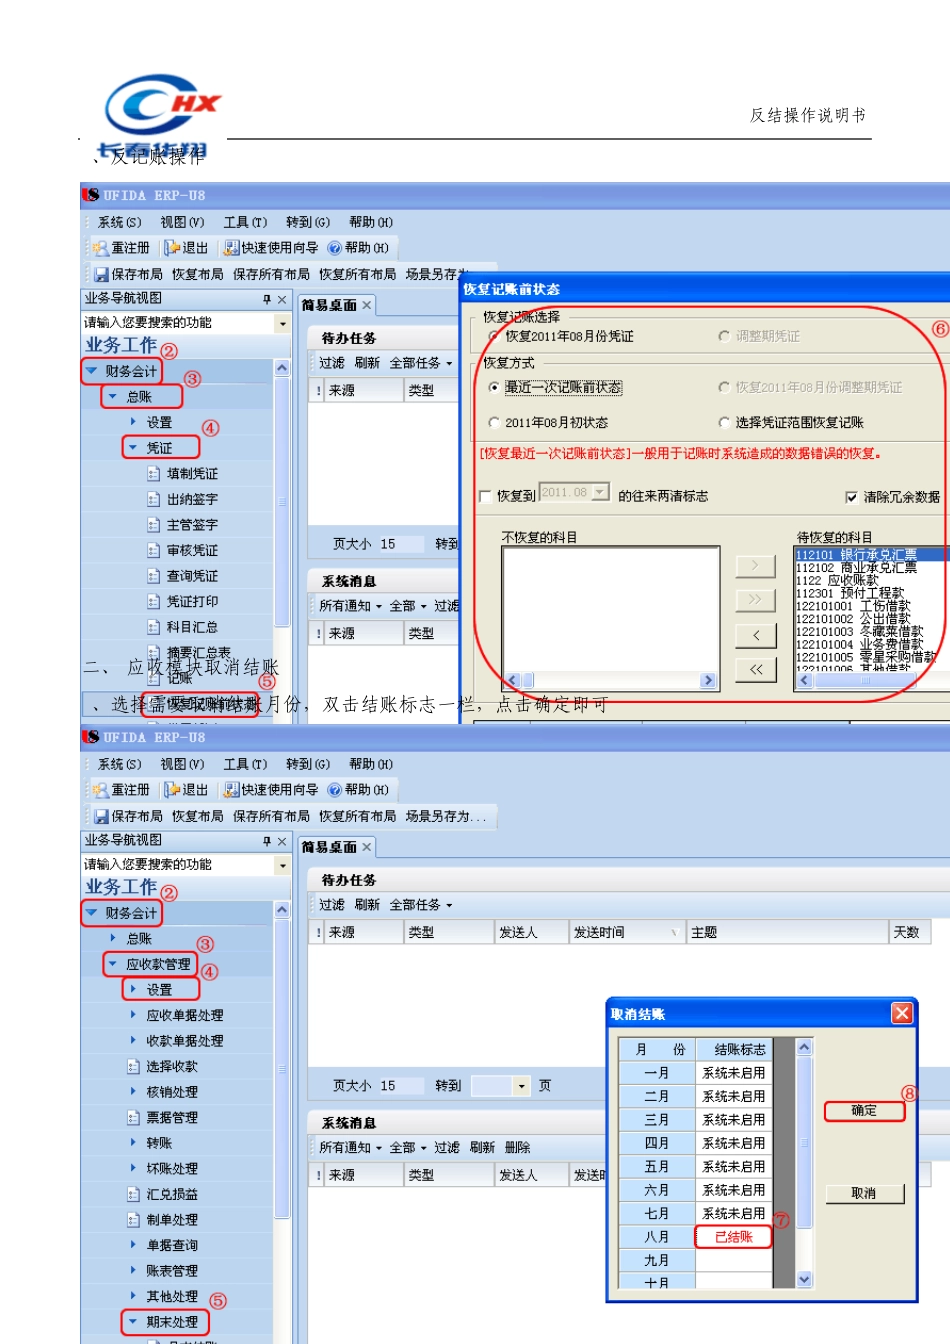This screenshot has height=1344, width=950.
Task: Open 主管签字 item in upper navigation tree
Action: (182, 525)
